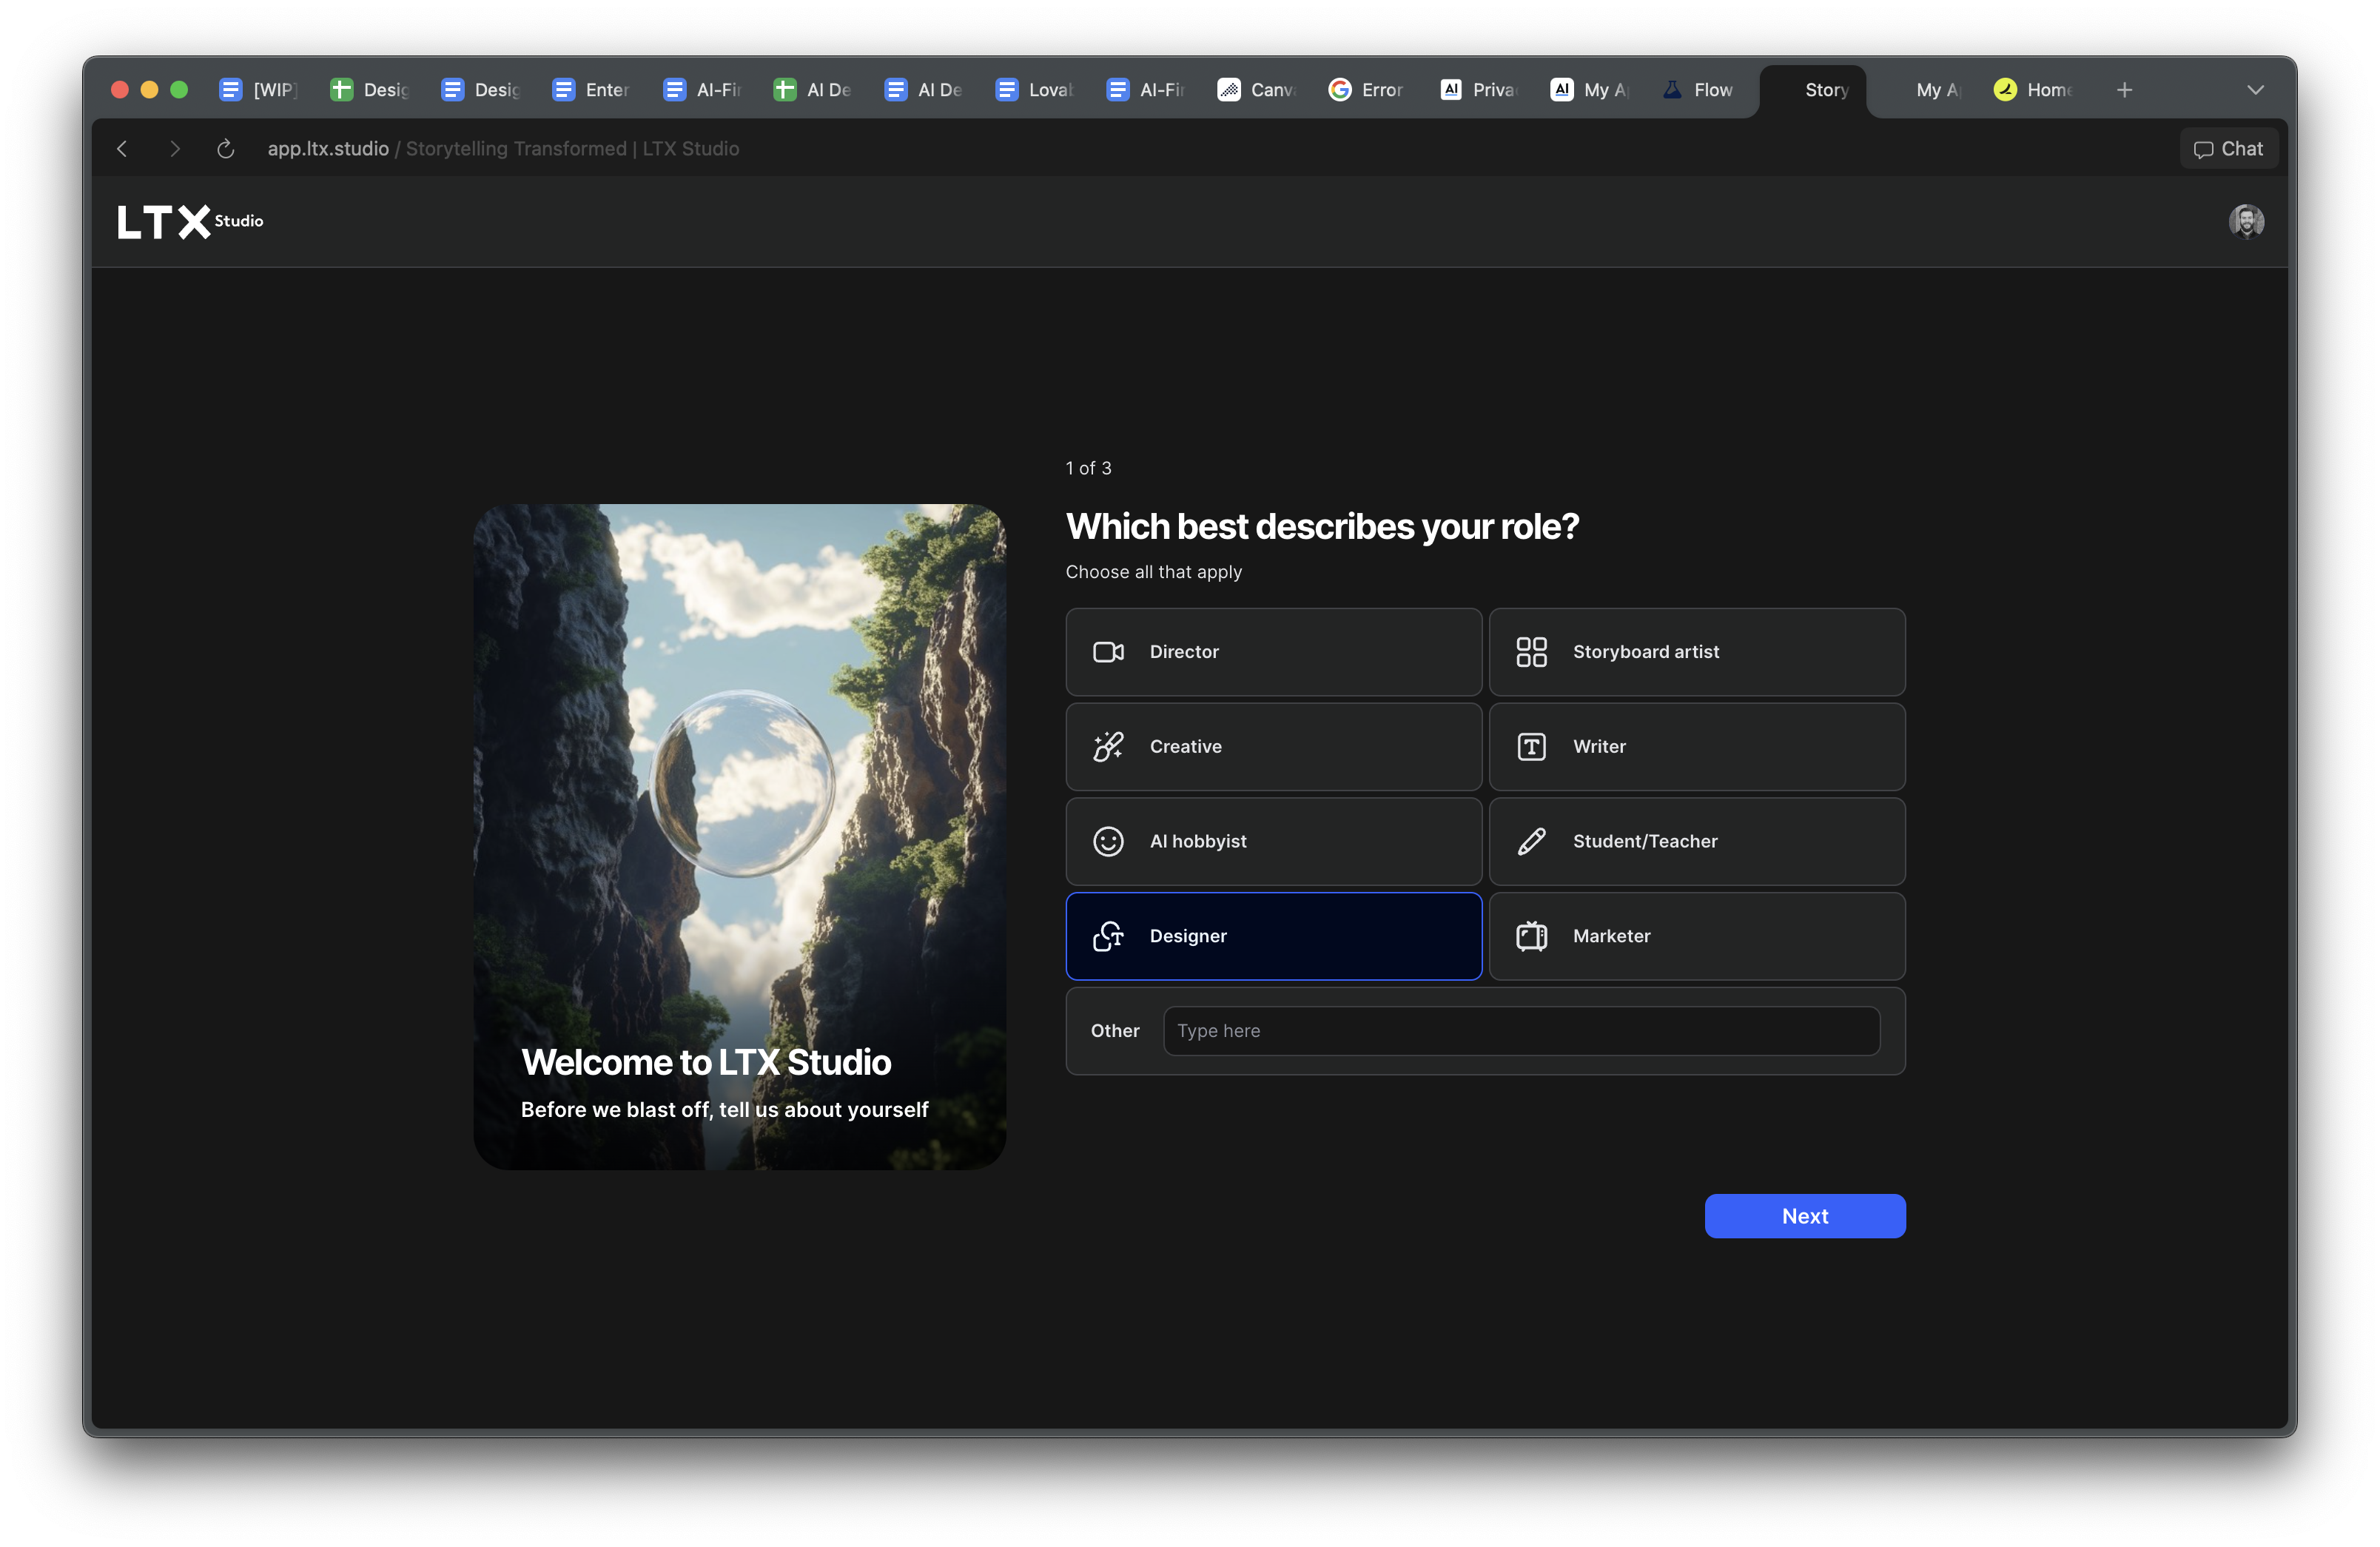Click the Creative magic wand icon
The image size is (2380, 1547).
(x=1108, y=747)
